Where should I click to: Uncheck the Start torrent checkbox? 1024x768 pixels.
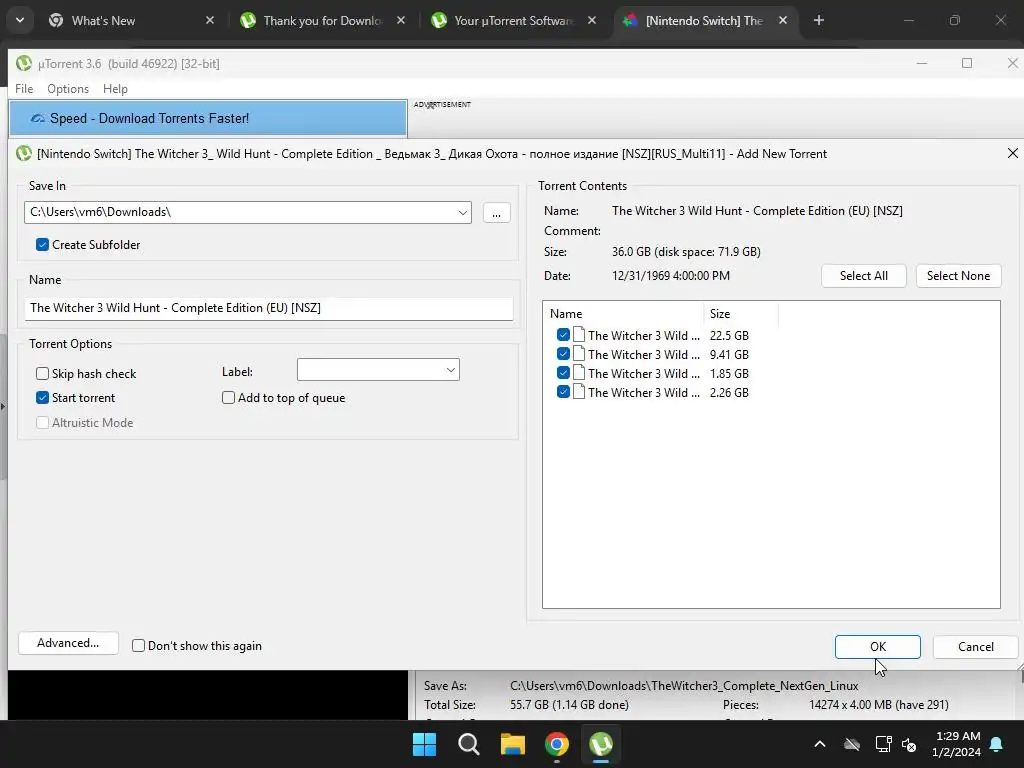[x=42, y=398]
